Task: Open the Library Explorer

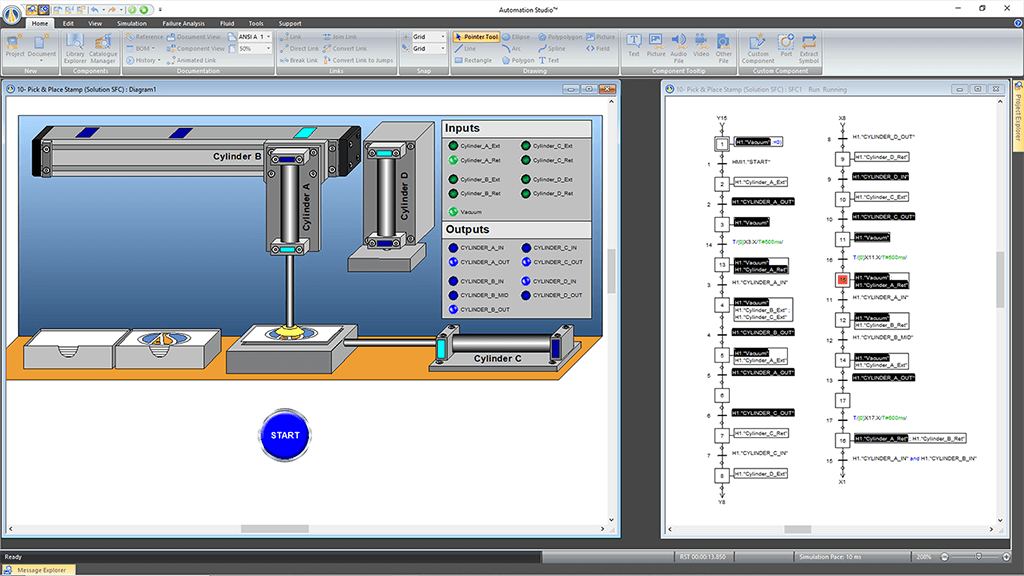Action: click(x=75, y=45)
